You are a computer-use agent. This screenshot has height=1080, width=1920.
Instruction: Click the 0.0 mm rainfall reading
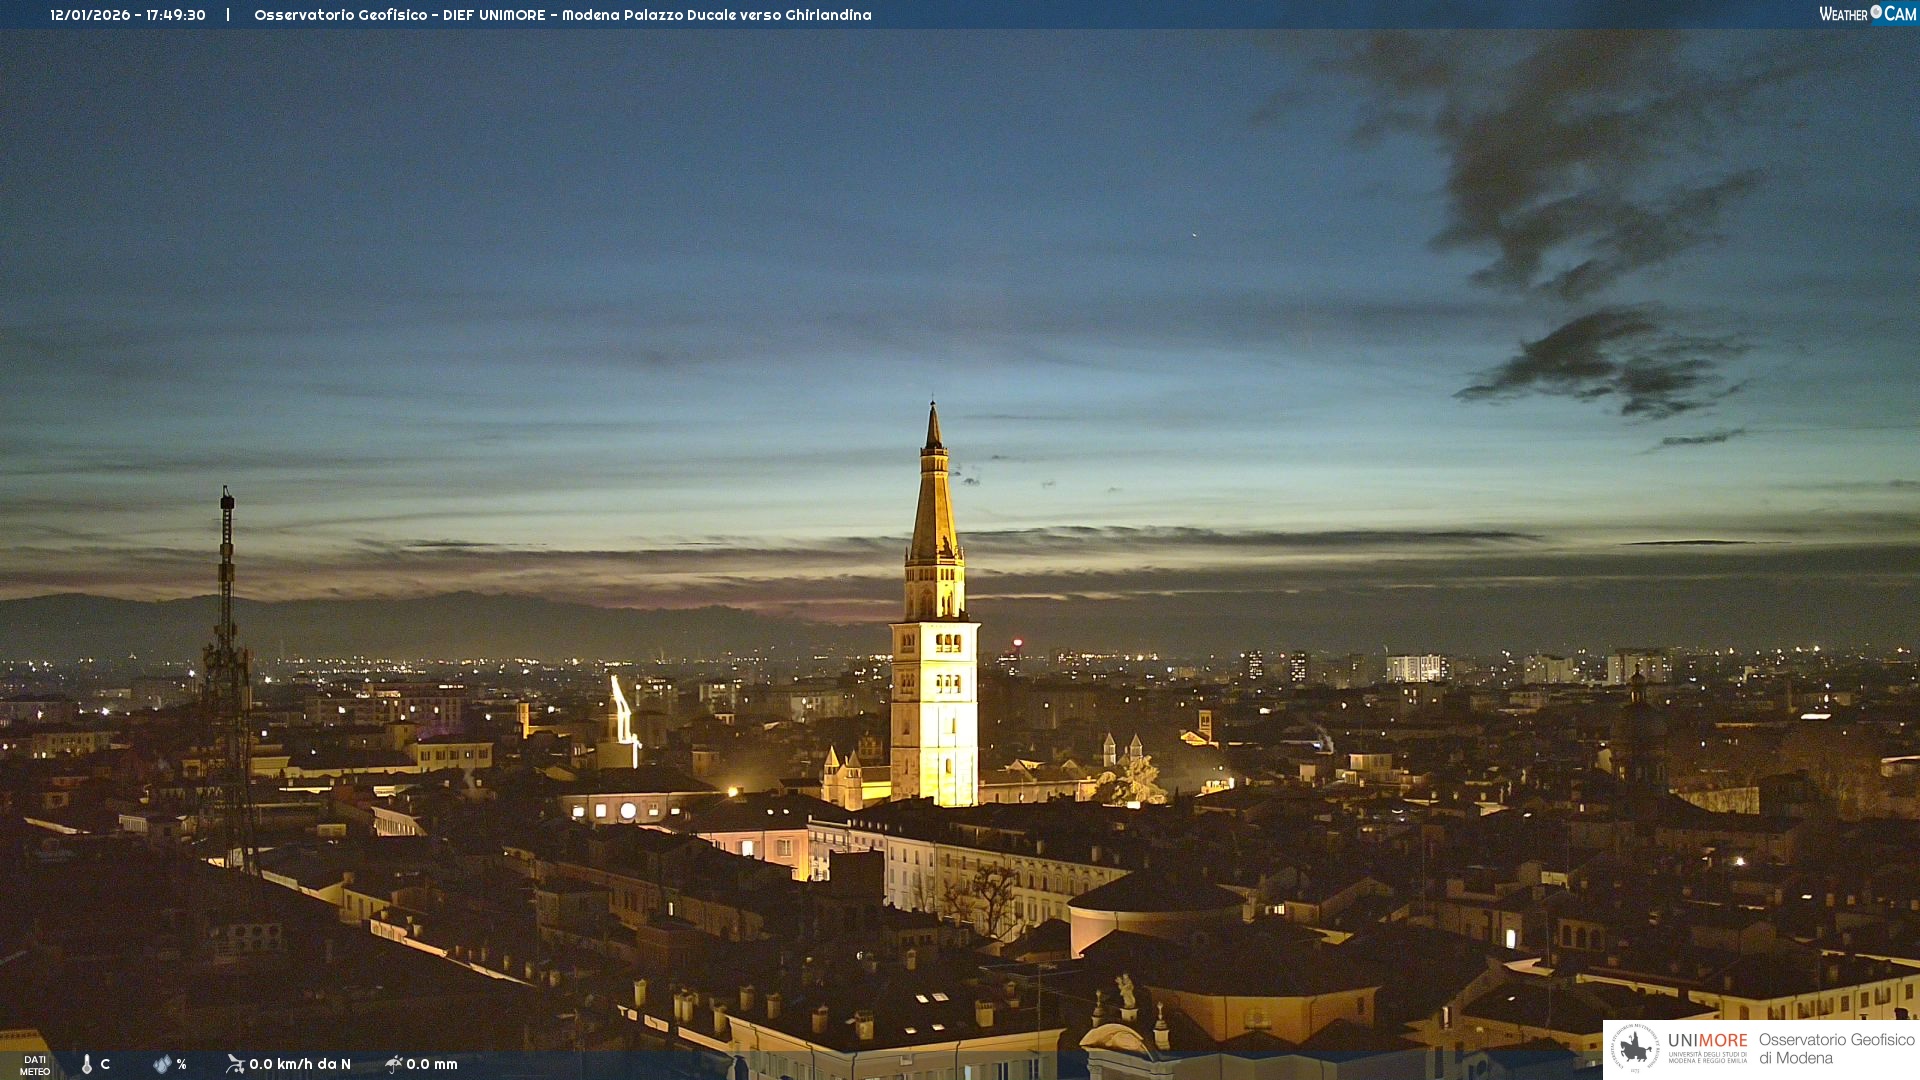coord(432,1064)
